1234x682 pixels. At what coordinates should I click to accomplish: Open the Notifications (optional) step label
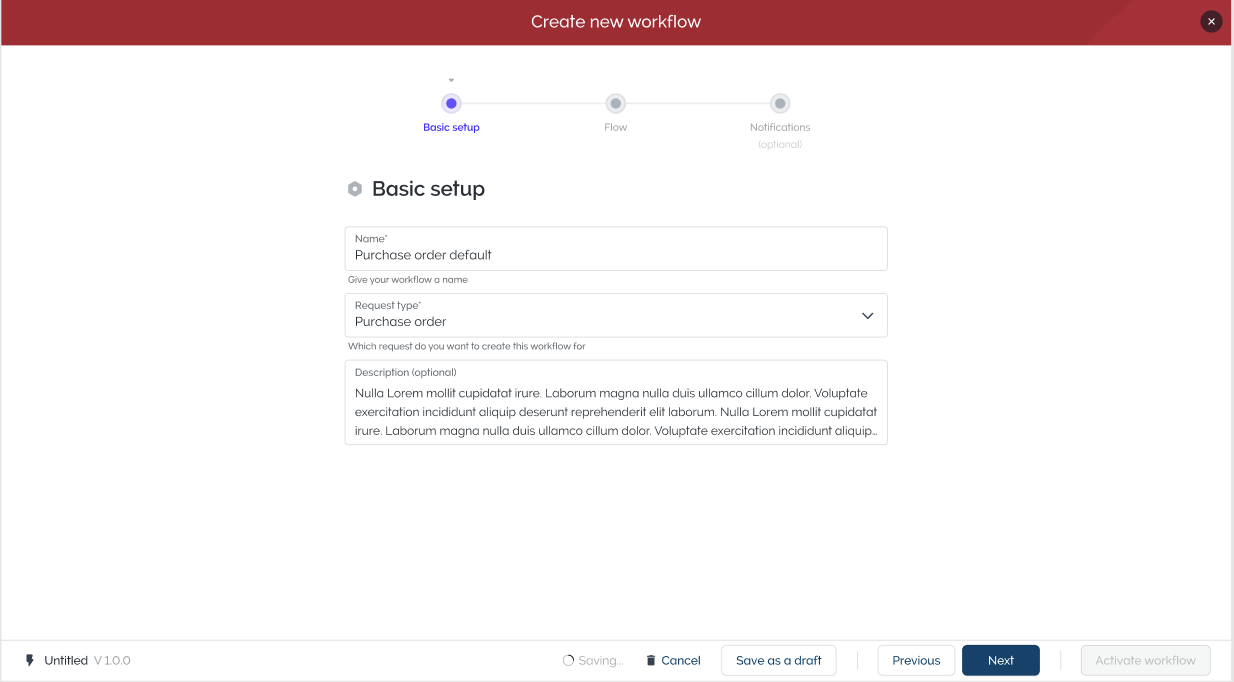click(780, 128)
